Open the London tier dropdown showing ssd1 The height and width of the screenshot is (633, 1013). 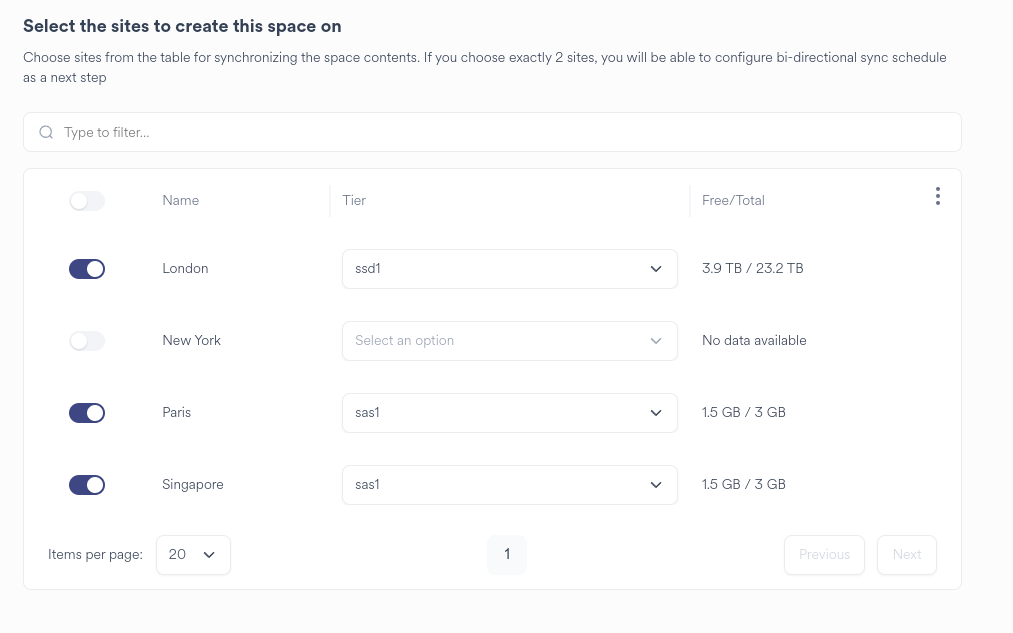coord(509,269)
